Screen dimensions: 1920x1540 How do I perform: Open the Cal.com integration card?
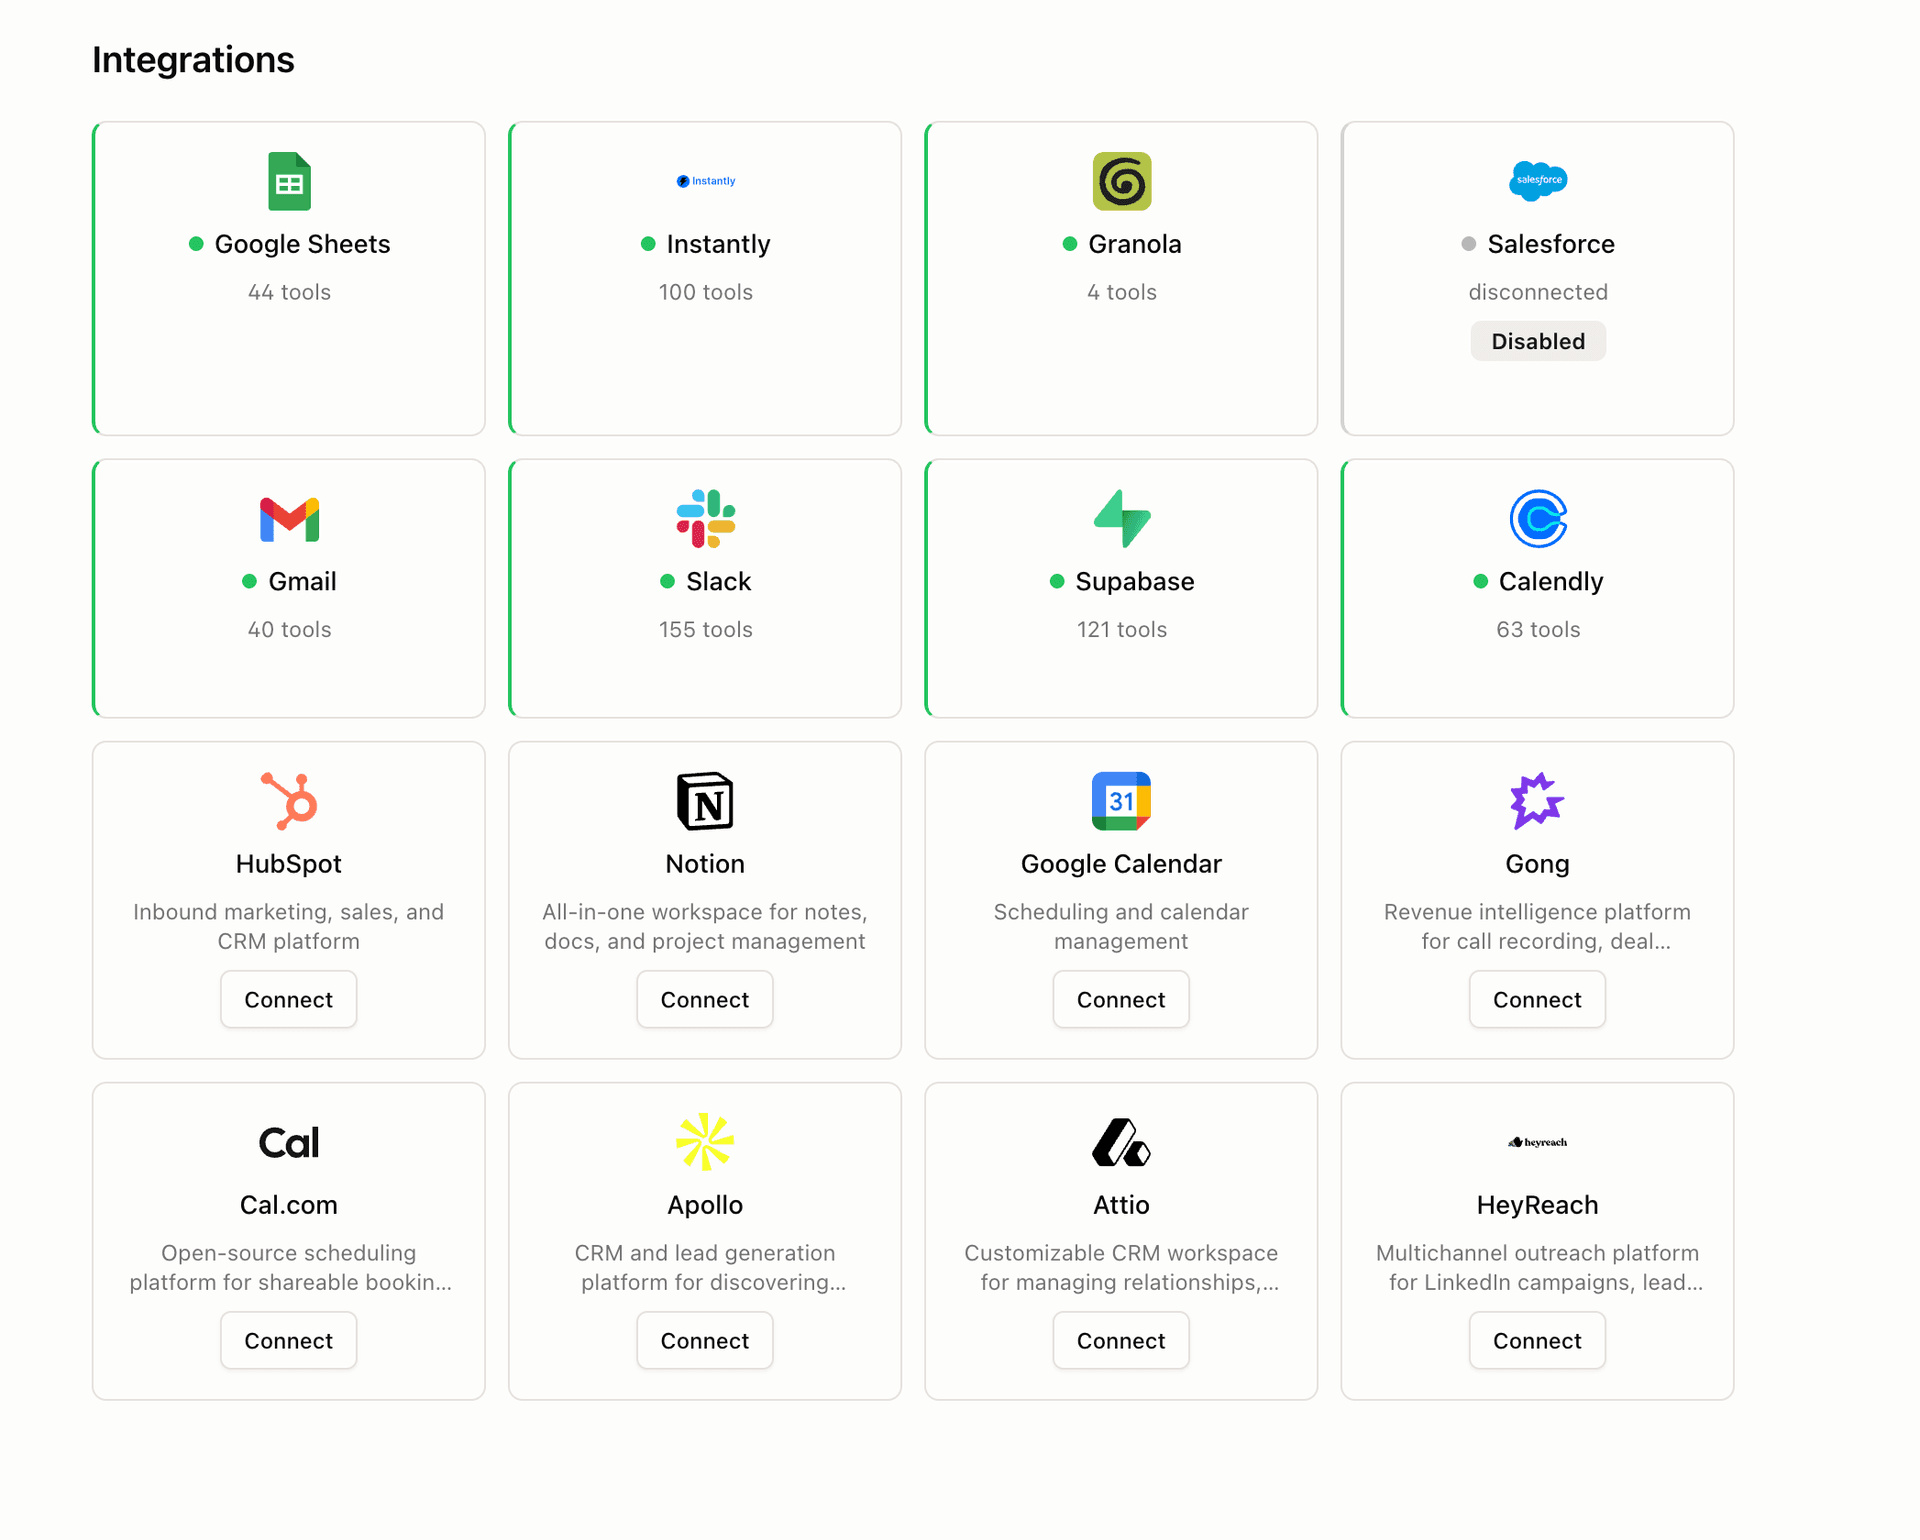pos(288,1240)
